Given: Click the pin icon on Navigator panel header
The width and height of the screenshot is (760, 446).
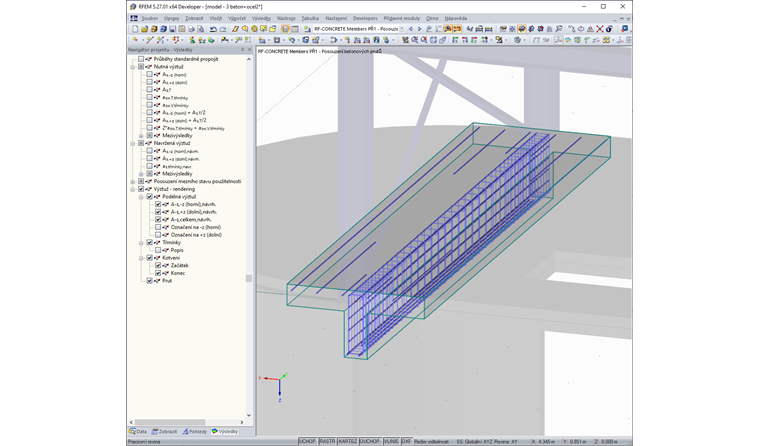Looking at the screenshot, I should click(241, 49).
